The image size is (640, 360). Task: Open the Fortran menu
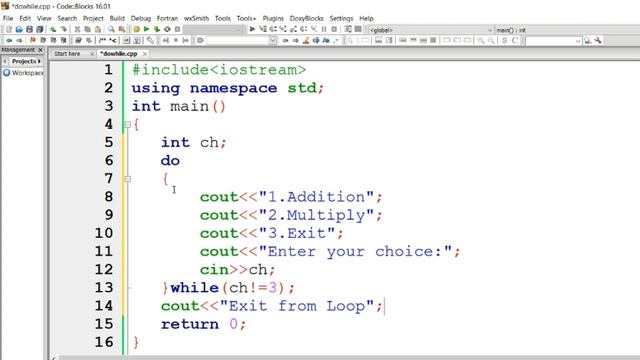point(167,18)
